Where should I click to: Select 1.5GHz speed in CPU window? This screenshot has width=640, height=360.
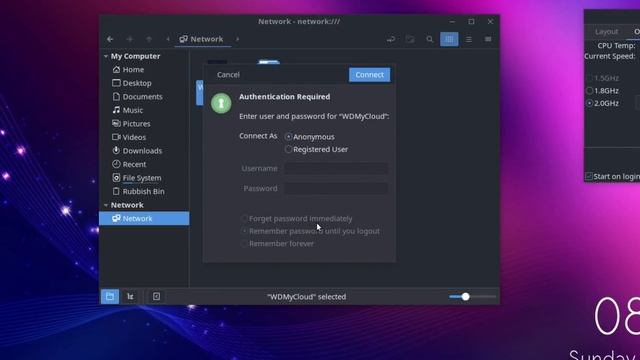[x=602, y=78]
